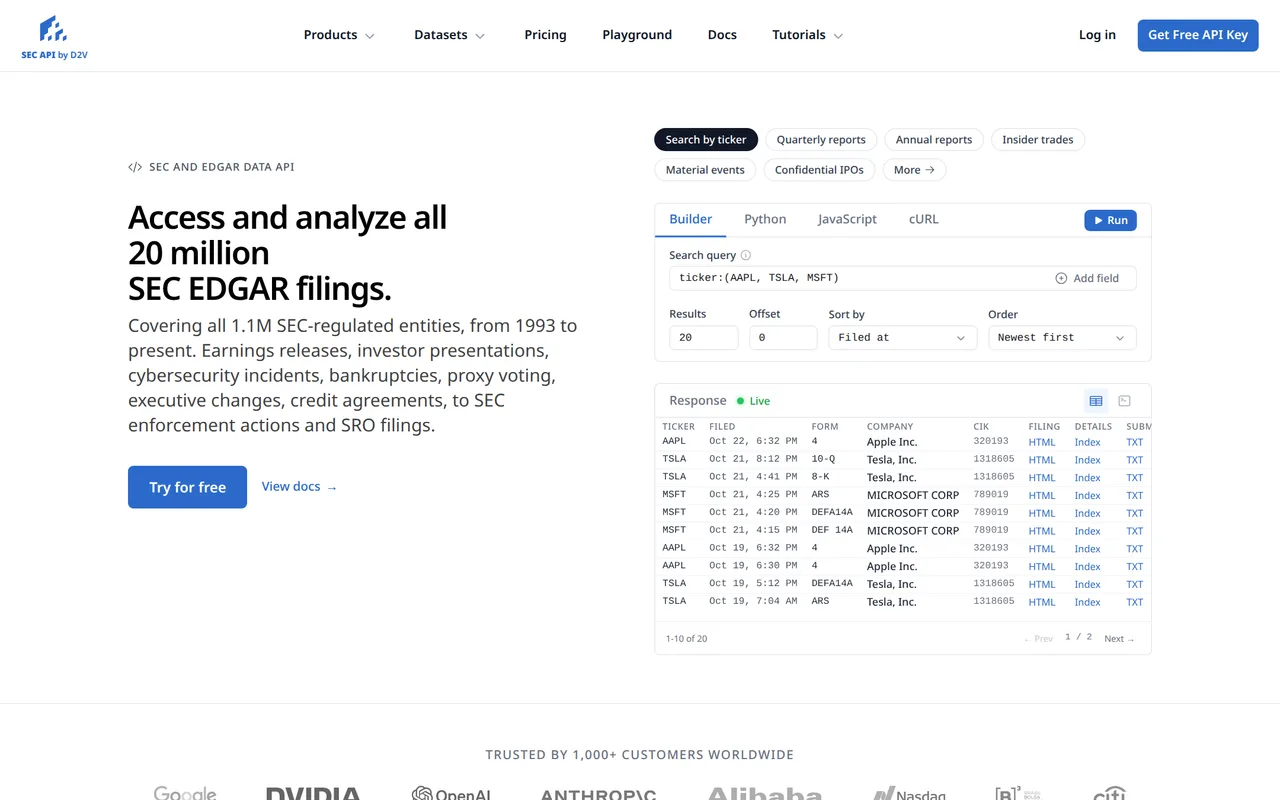Click the Offset number field
Screen dimensions: 1280x800
(x=783, y=338)
